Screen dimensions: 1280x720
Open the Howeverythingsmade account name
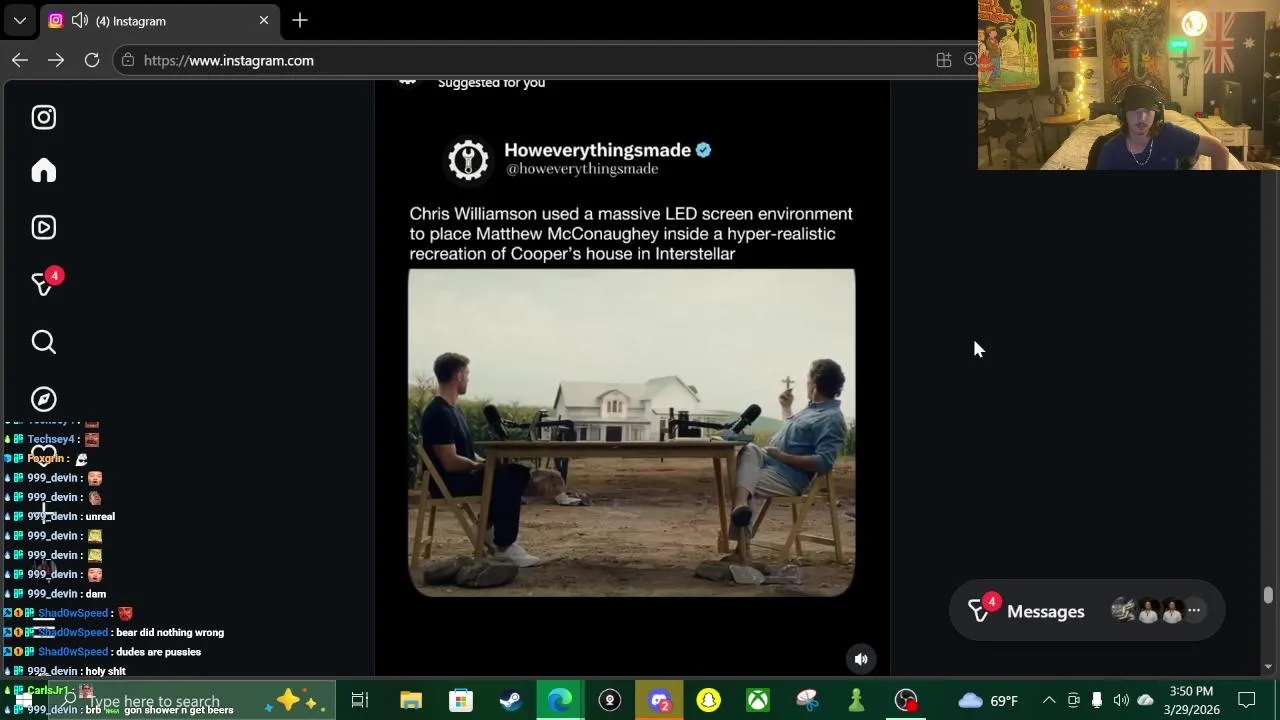[597, 150]
